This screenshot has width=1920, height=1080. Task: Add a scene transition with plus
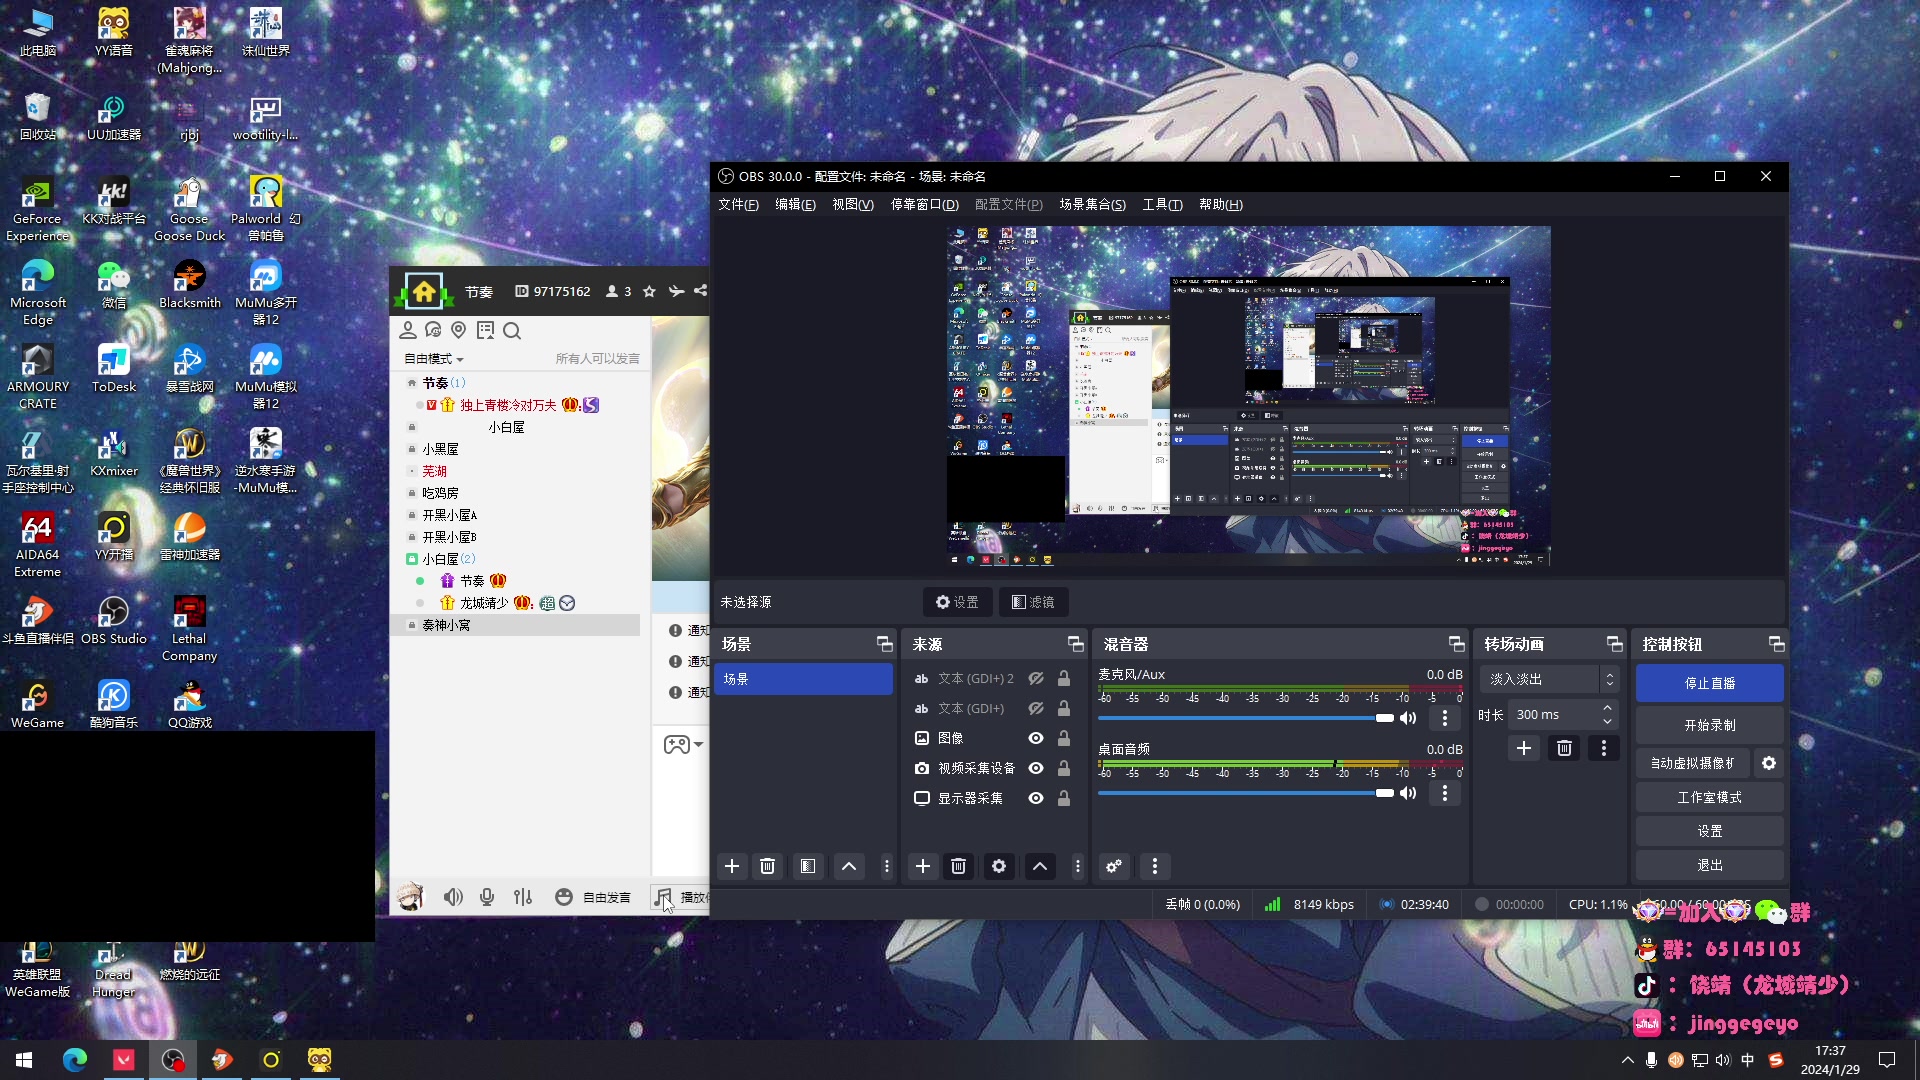point(1524,748)
